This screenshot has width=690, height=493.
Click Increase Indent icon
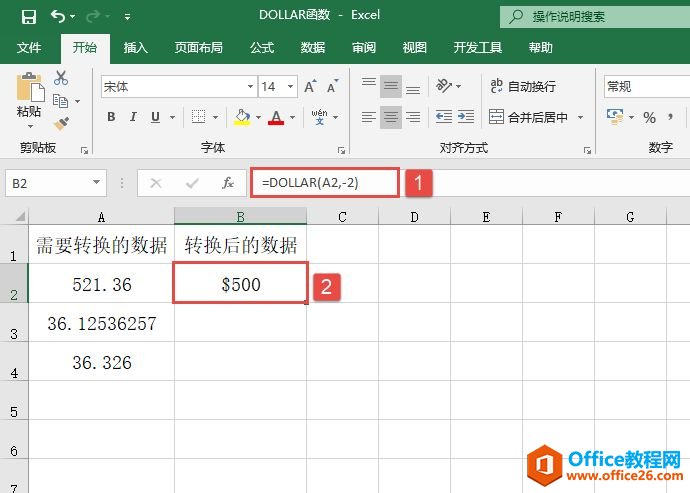[466, 117]
